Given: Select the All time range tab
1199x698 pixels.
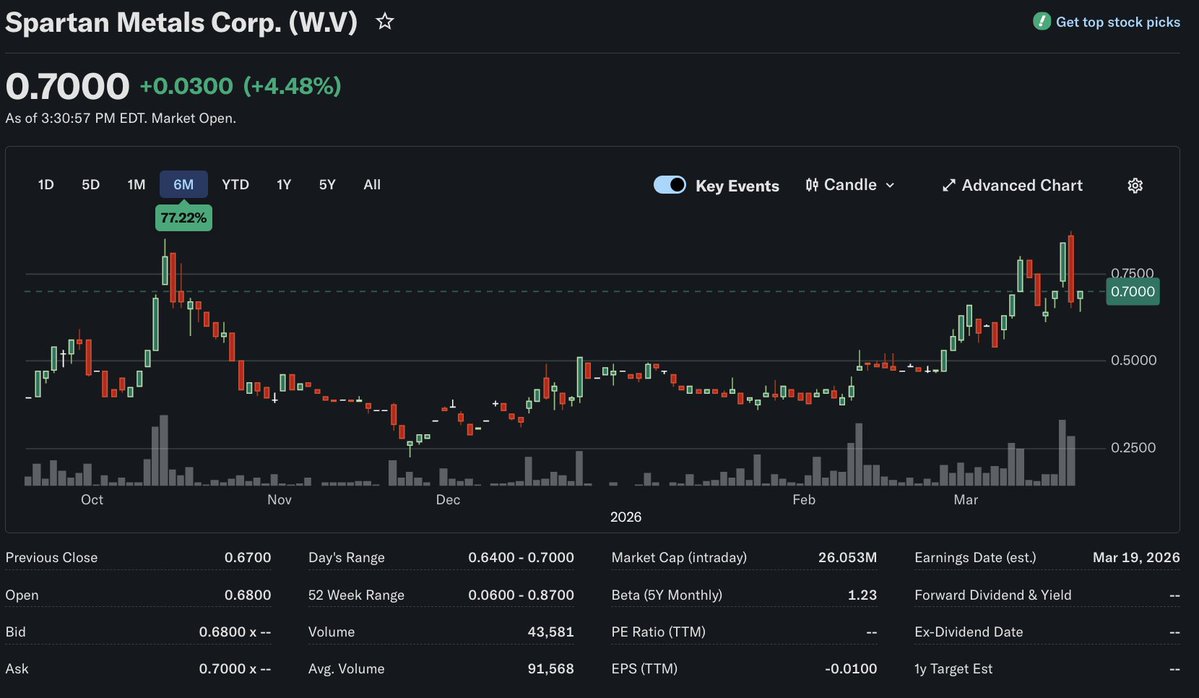Looking at the screenshot, I should (372, 184).
